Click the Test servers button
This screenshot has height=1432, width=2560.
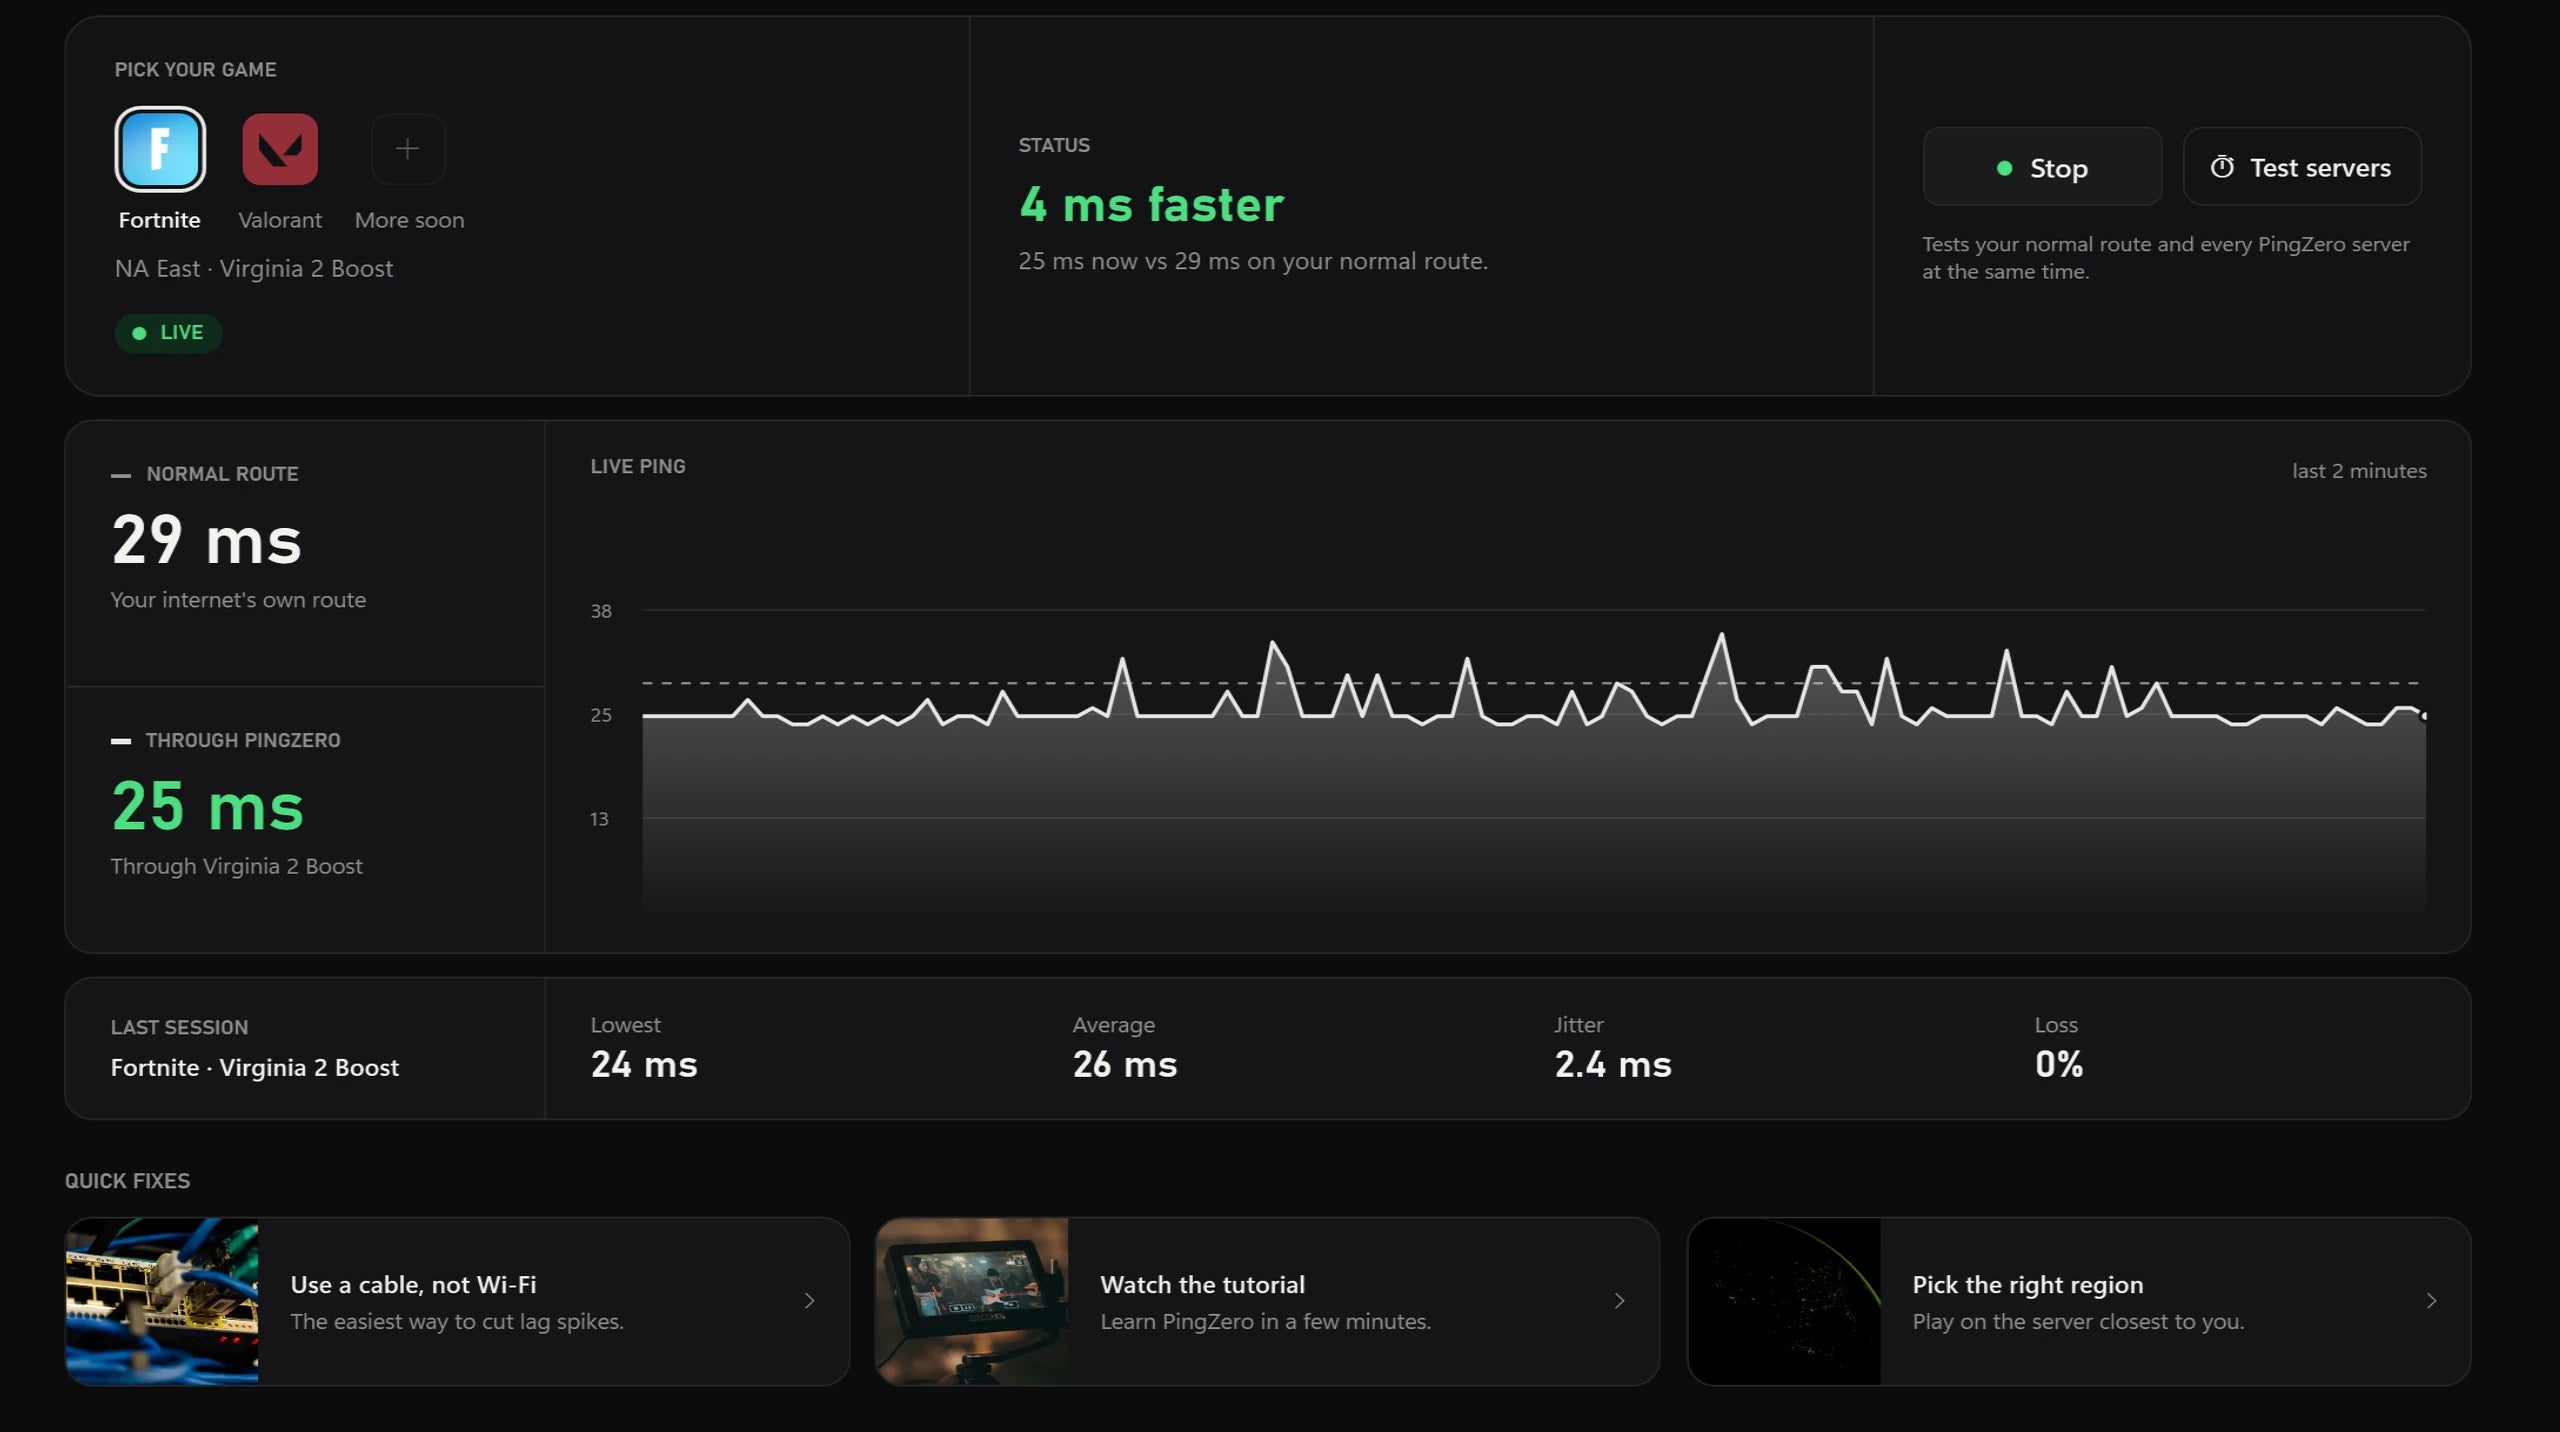2302,167
